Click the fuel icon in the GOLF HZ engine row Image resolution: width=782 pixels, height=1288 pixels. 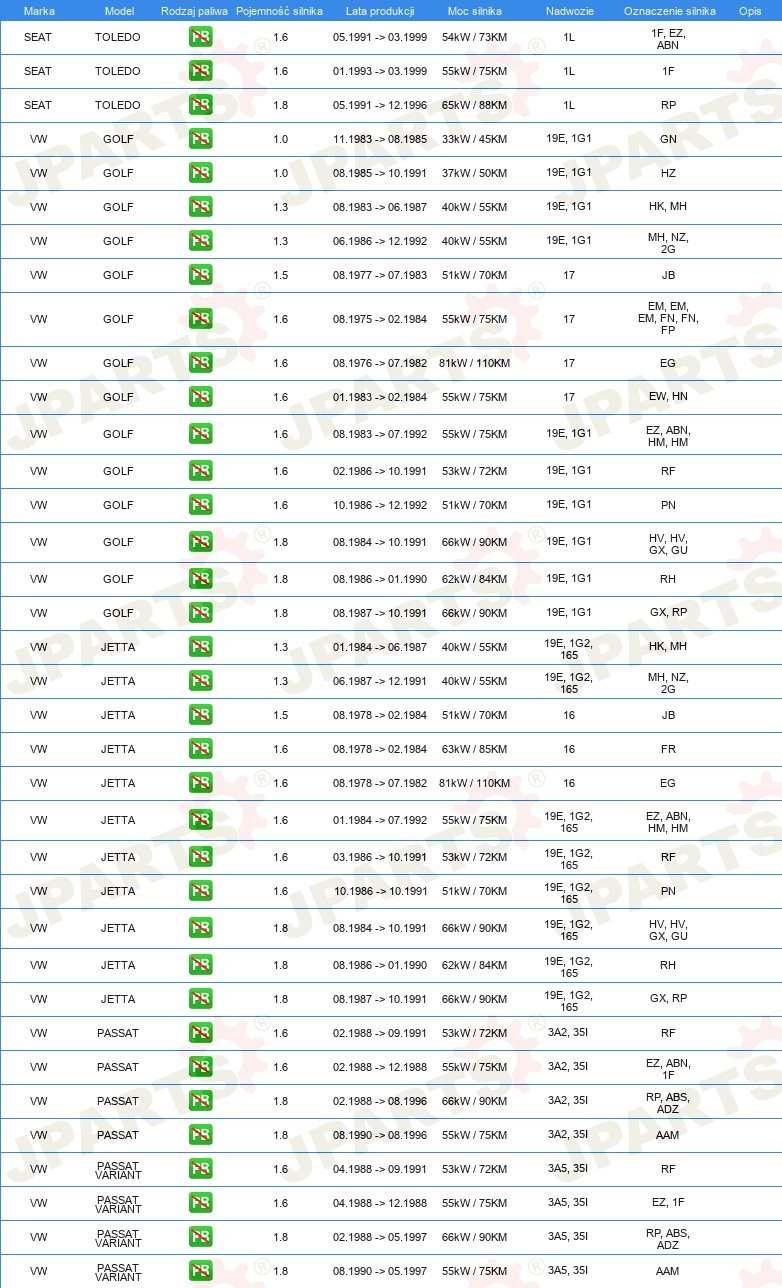(x=200, y=173)
